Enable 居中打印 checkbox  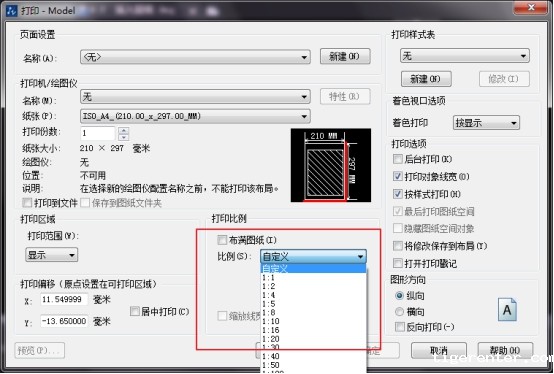point(135,311)
